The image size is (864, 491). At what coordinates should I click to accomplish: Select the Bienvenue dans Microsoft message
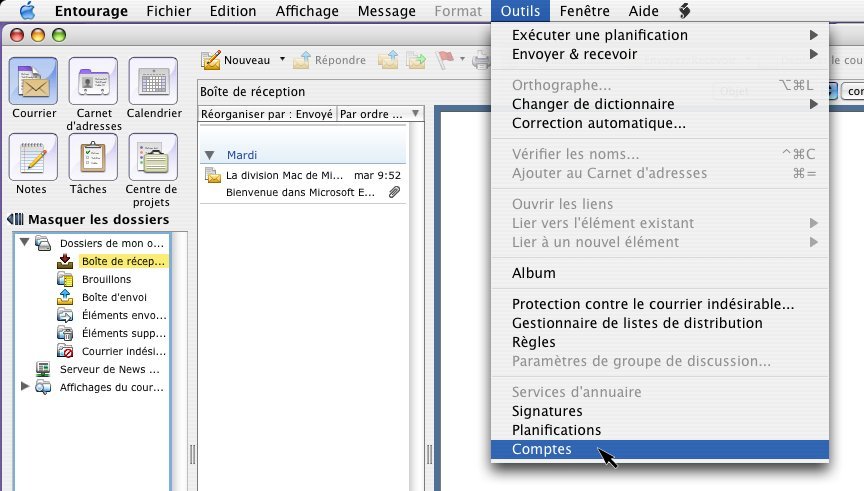click(303, 184)
